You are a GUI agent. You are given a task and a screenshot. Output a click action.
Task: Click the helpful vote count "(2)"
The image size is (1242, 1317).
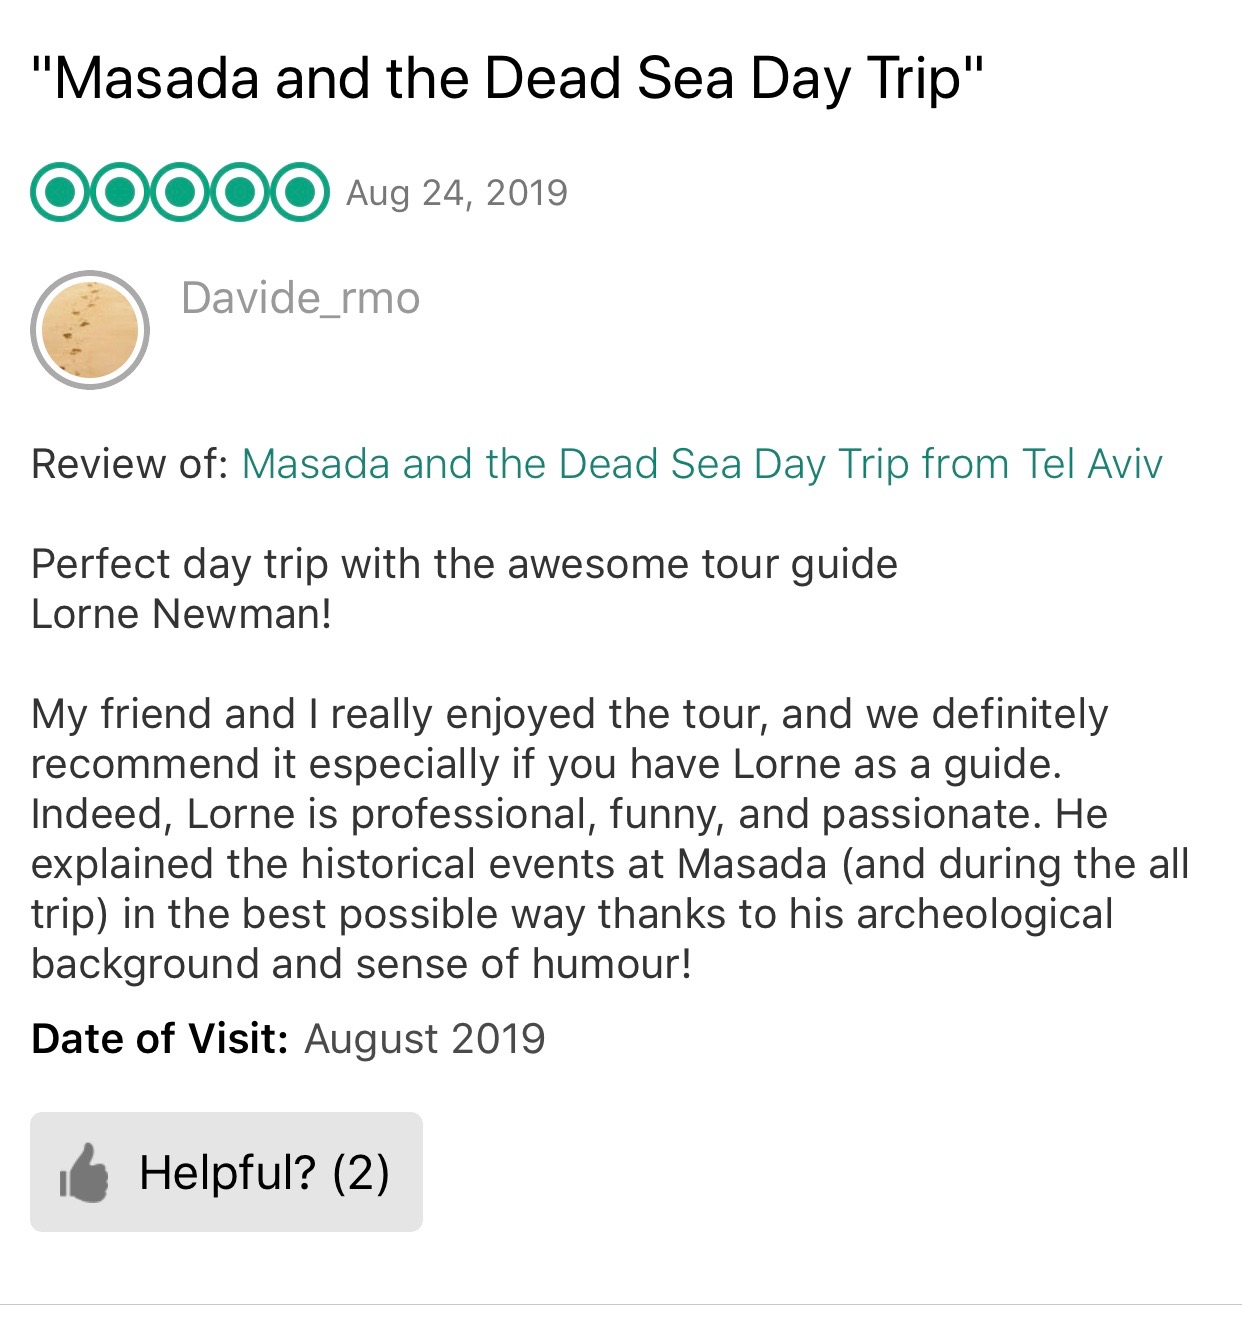[x=361, y=1172]
